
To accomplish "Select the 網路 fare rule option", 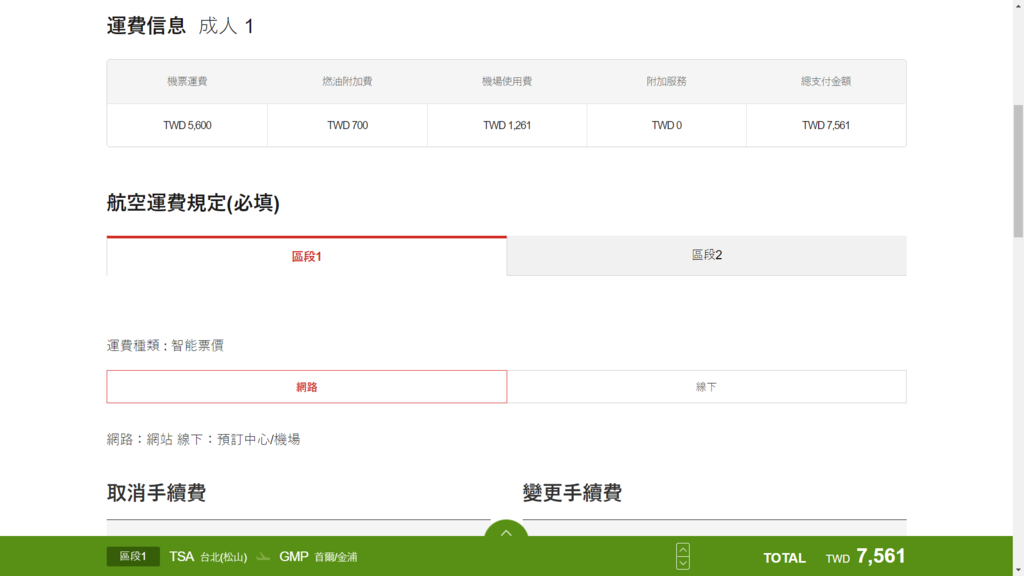I will click(x=306, y=387).
